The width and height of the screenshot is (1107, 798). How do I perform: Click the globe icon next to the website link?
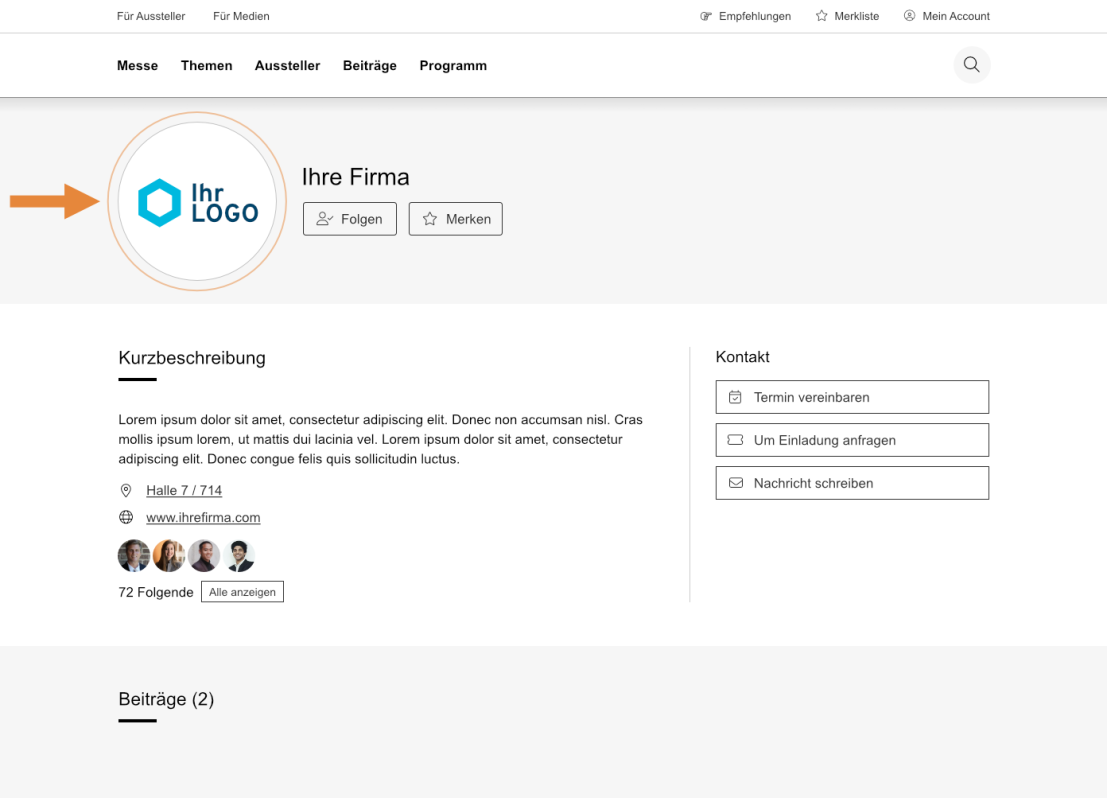point(126,517)
